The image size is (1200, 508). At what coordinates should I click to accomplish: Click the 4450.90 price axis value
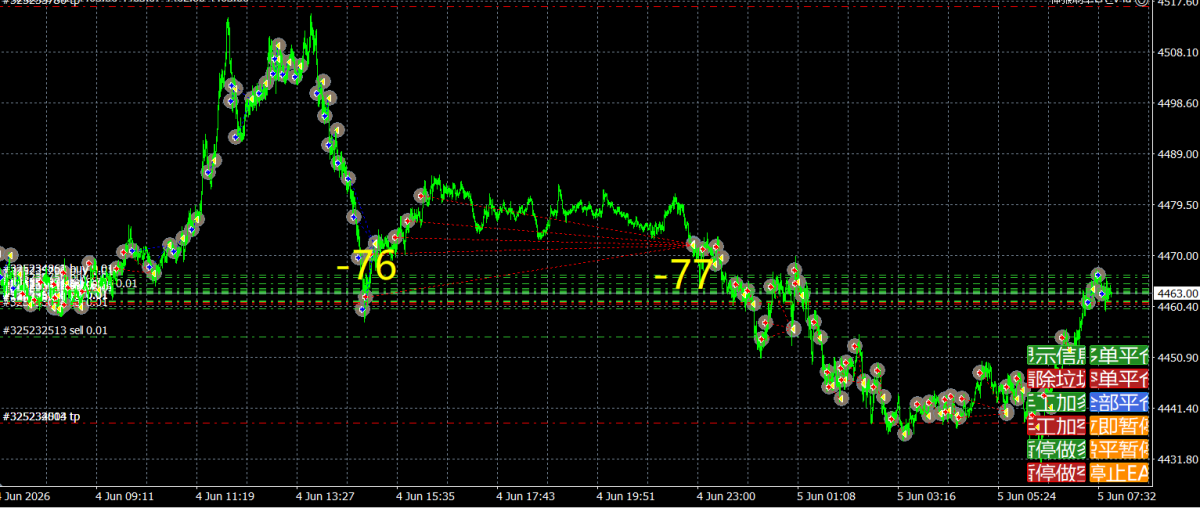(1177, 358)
